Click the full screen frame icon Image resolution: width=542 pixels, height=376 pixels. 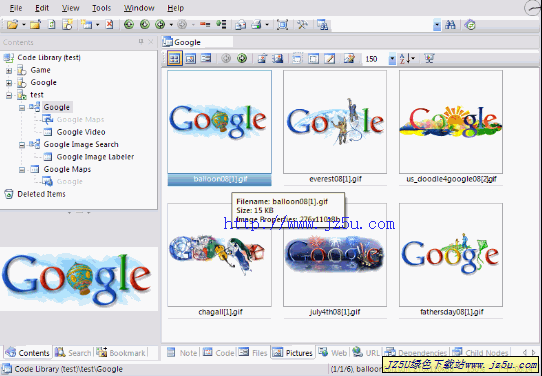282,25
